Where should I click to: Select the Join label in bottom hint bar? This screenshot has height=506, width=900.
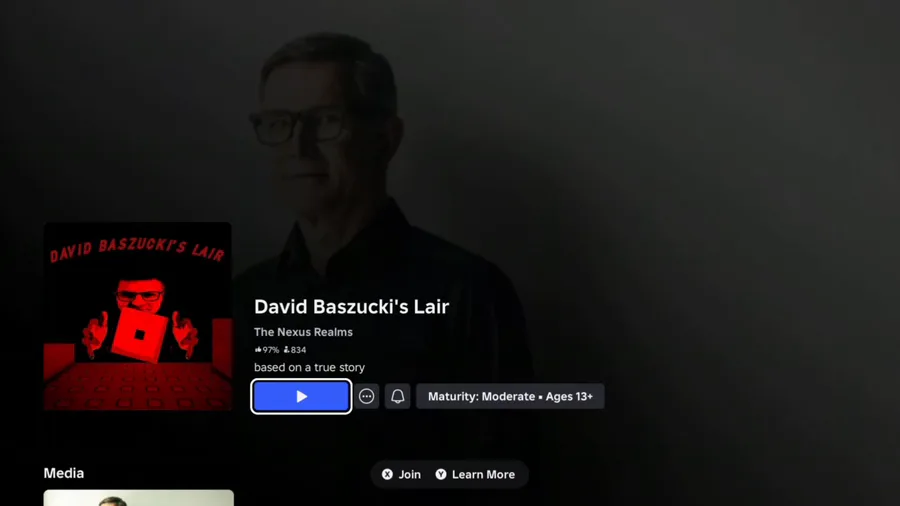[x=410, y=474]
